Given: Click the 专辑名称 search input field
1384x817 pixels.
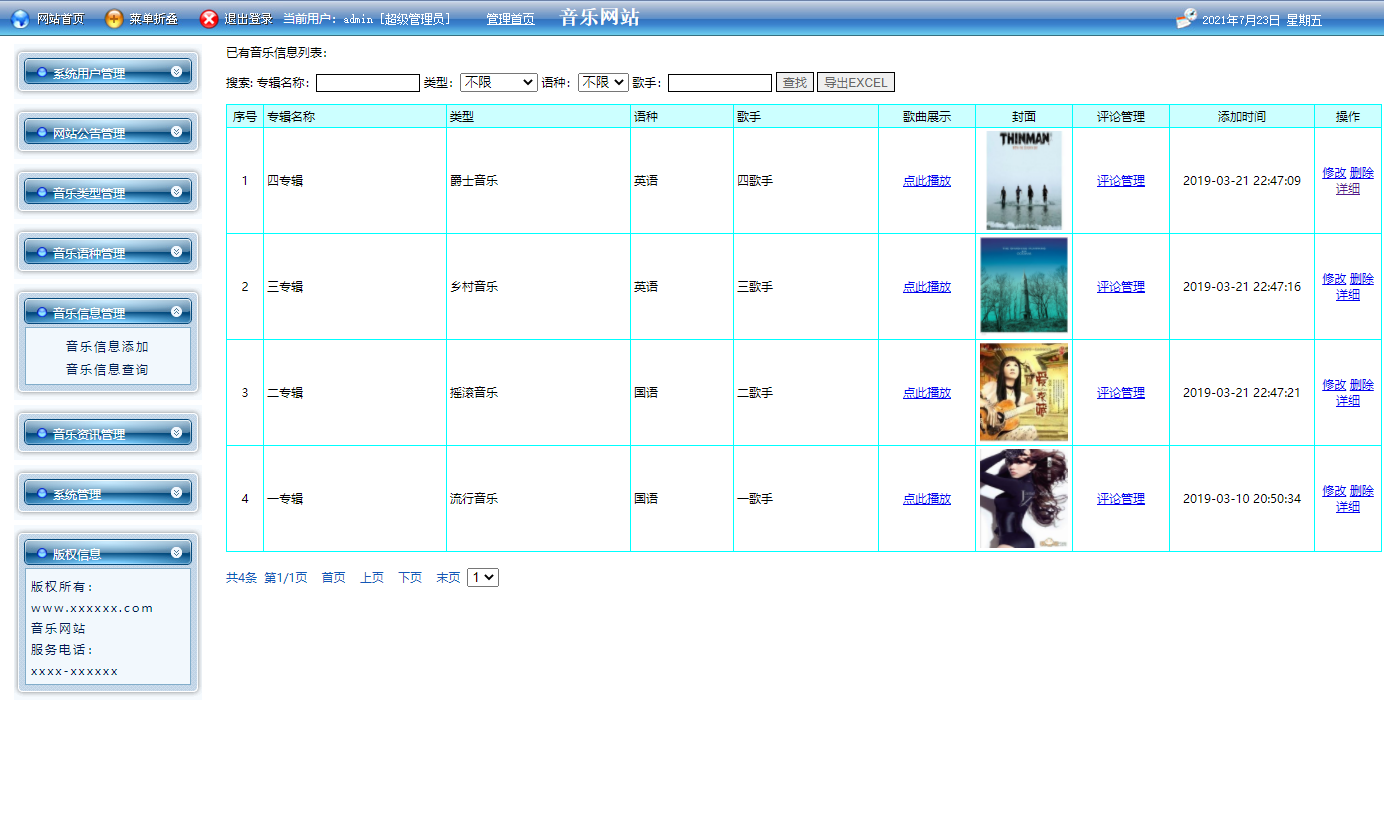Looking at the screenshot, I should [x=366, y=82].
